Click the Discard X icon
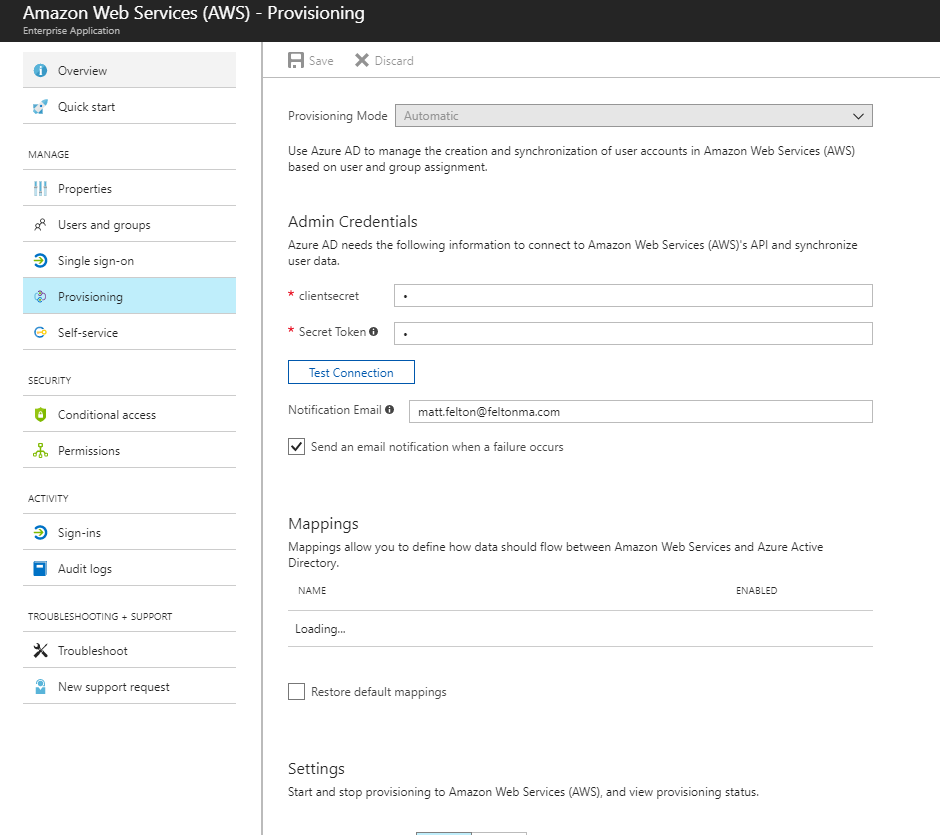940x835 pixels. (361, 60)
